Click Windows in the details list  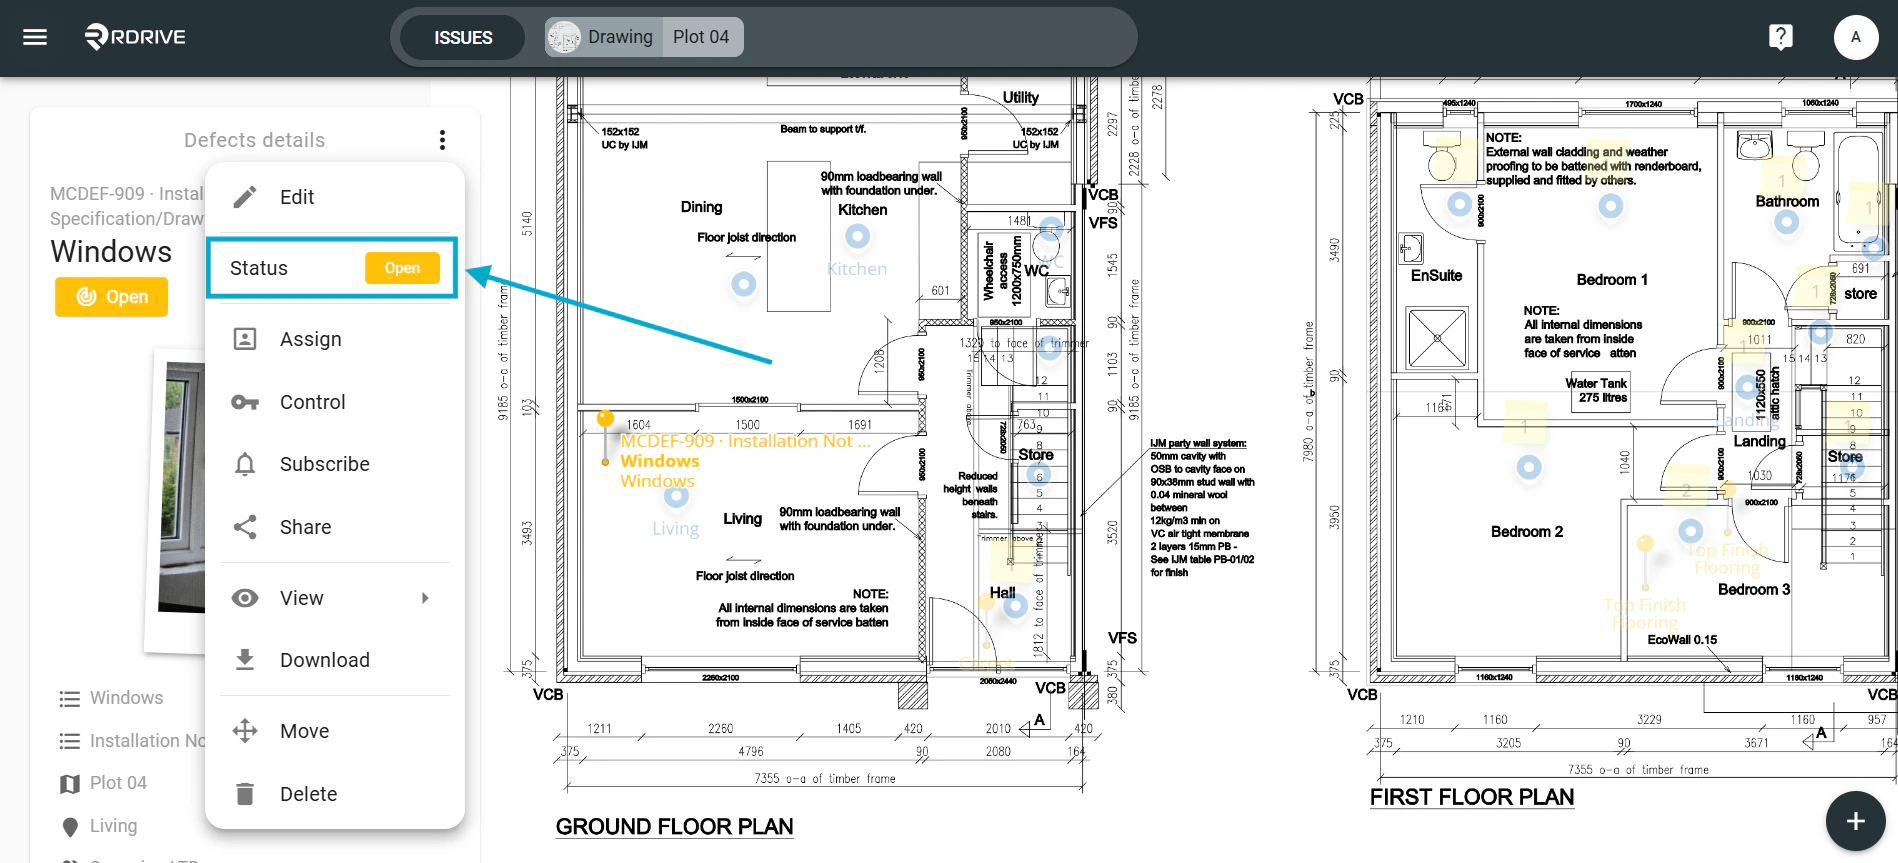pyautogui.click(x=126, y=698)
